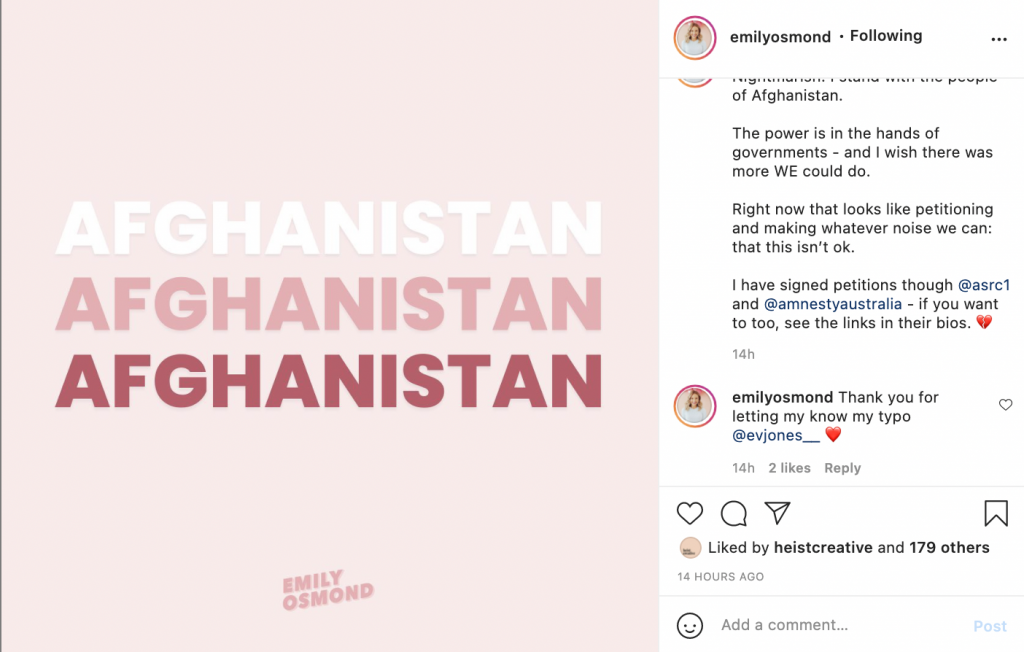Open the @evjones__ mention
Screen dimensions: 1024x652
pos(776,435)
